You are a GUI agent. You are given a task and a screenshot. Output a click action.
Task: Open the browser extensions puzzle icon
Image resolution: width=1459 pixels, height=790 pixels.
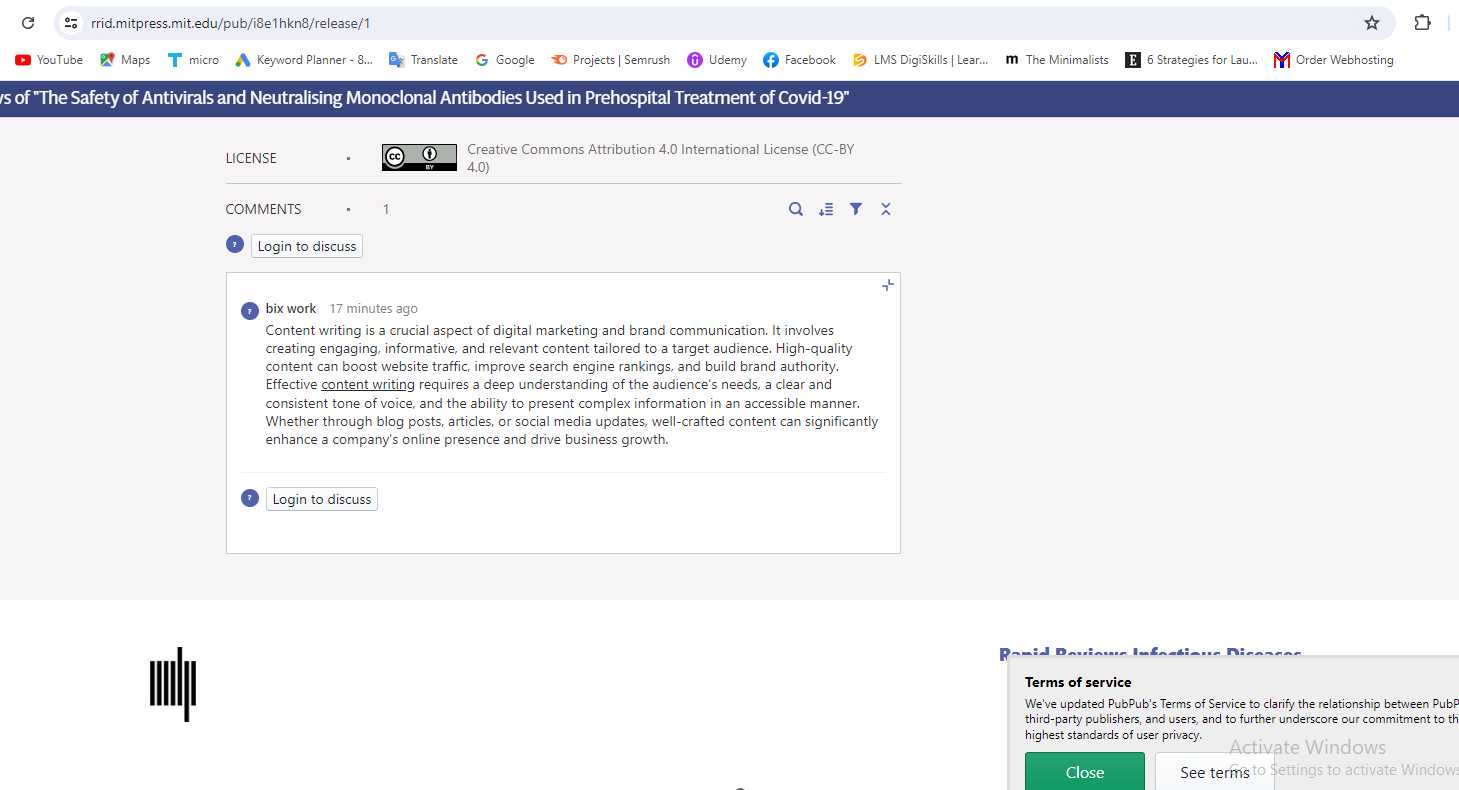pos(1422,23)
